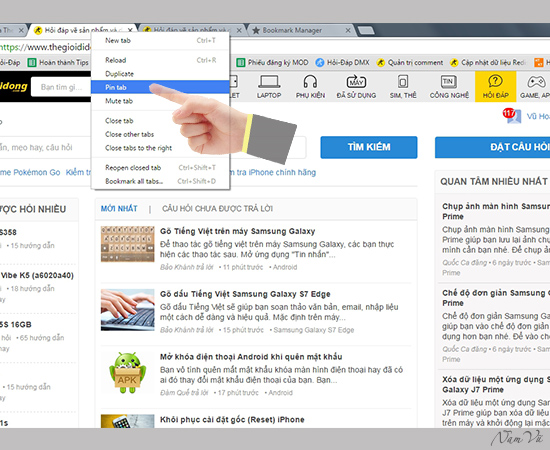Click the Android tag under Gõ Tiếng Việt

[285, 267]
